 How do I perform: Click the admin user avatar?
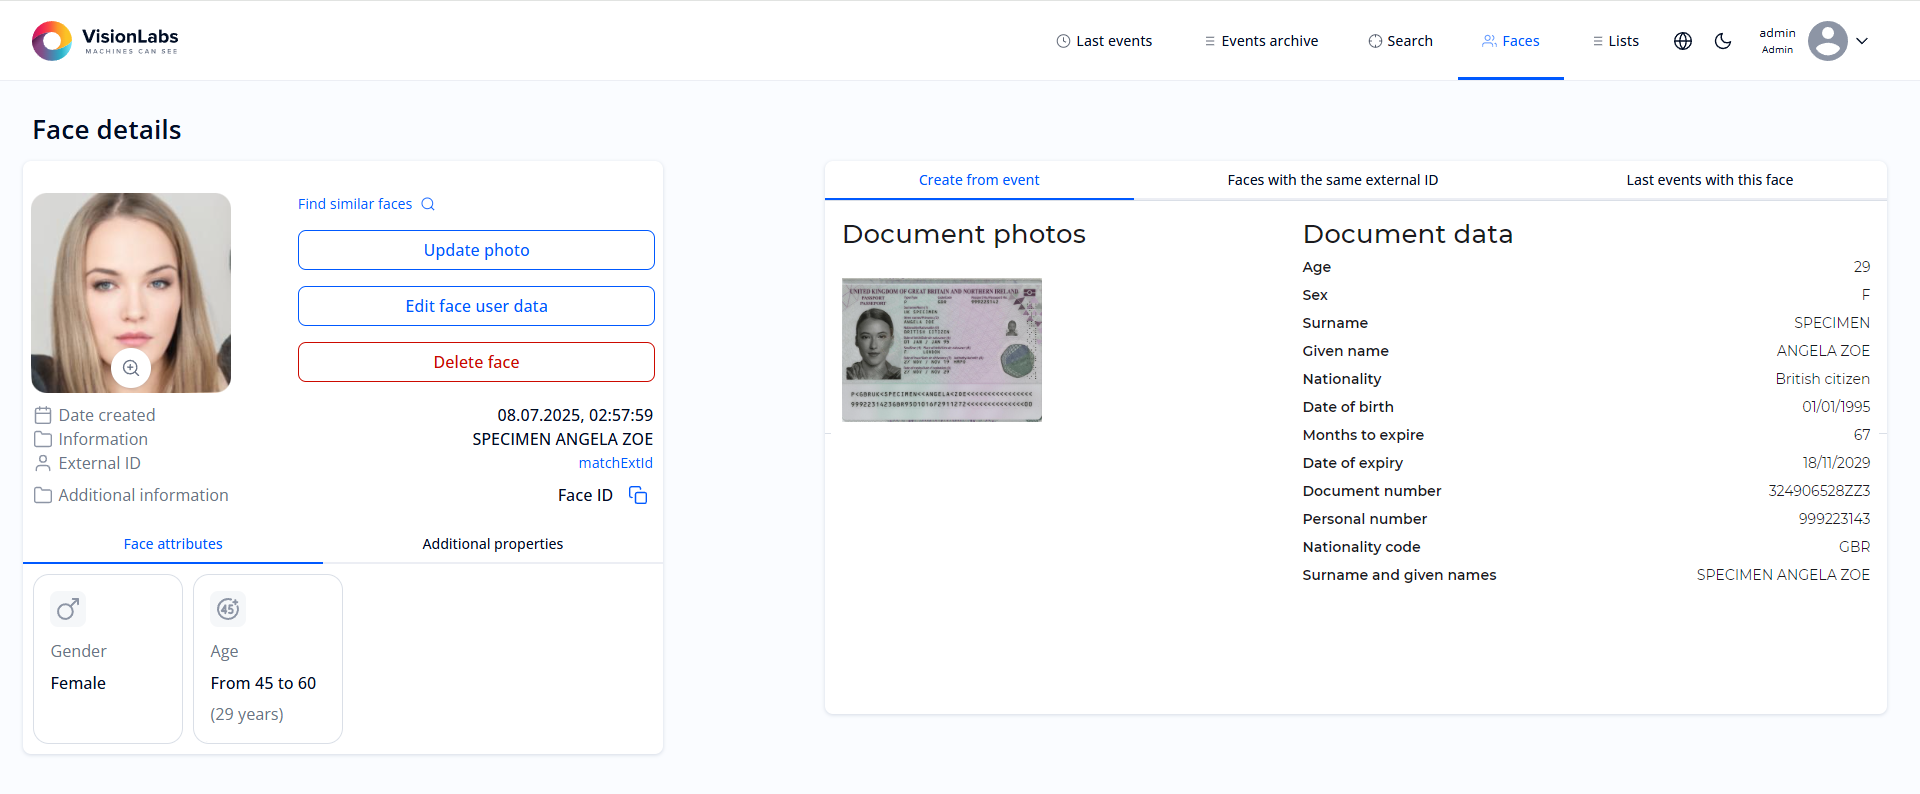click(1827, 41)
